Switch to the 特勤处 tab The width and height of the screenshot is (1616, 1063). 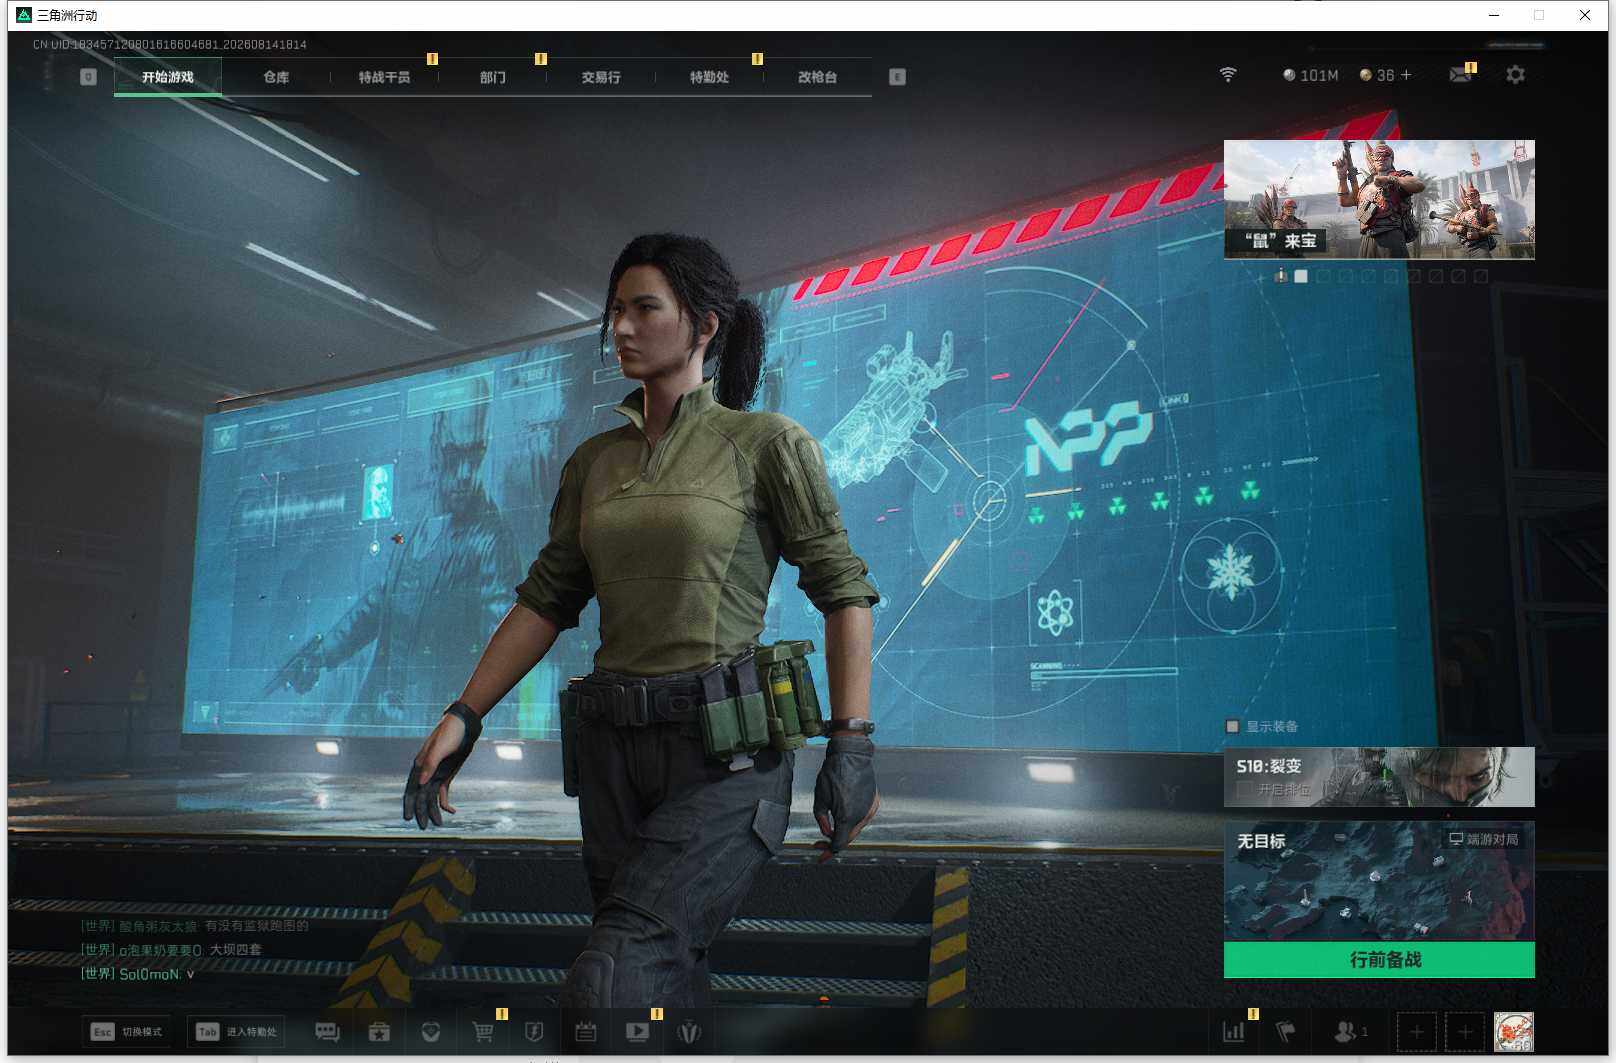point(709,77)
